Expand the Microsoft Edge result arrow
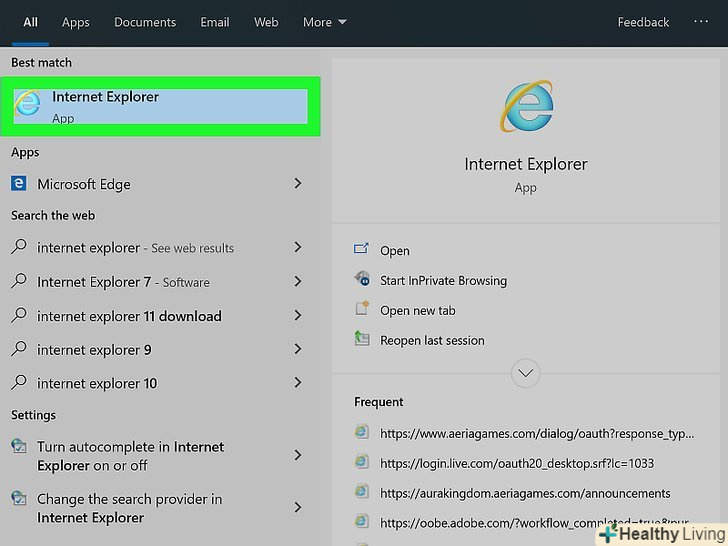 click(x=297, y=184)
